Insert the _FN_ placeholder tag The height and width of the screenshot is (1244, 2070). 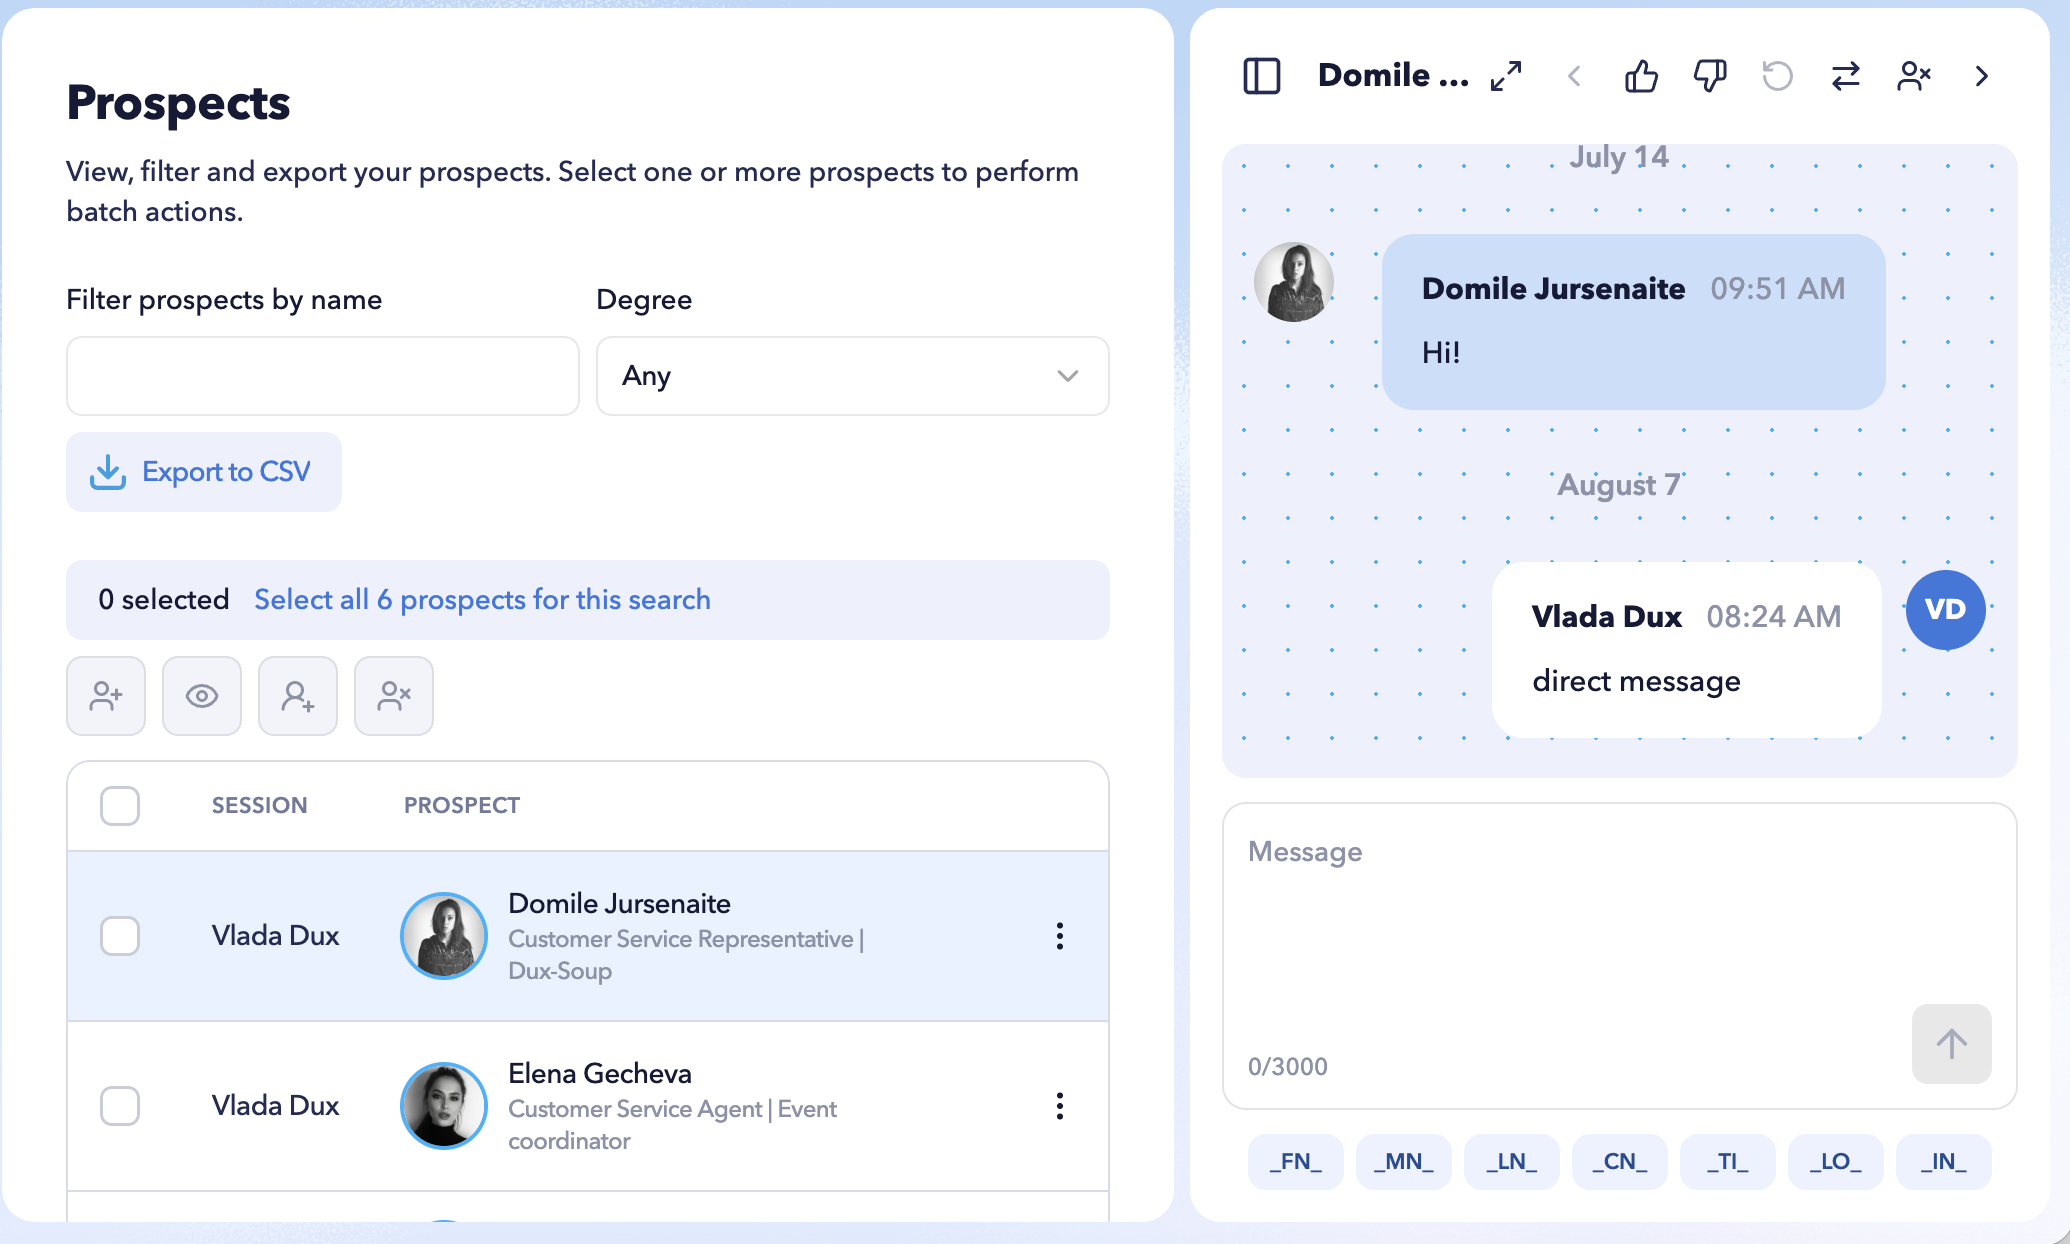(x=1296, y=1162)
